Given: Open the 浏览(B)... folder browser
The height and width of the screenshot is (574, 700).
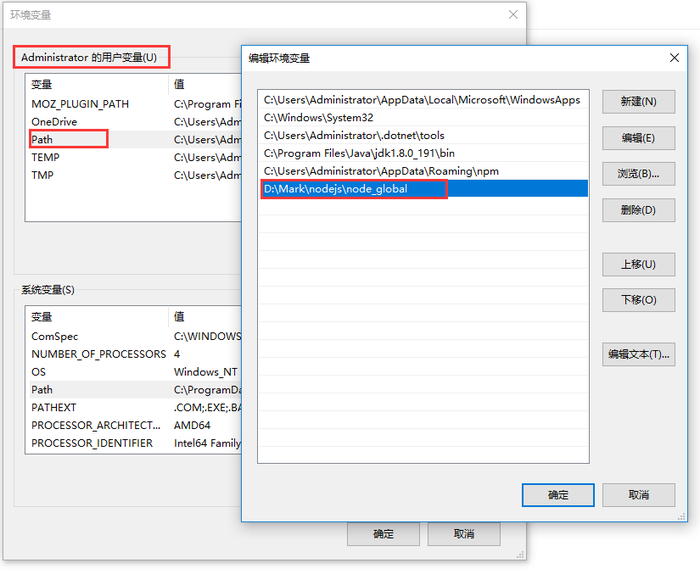Looking at the screenshot, I should coord(638,174).
